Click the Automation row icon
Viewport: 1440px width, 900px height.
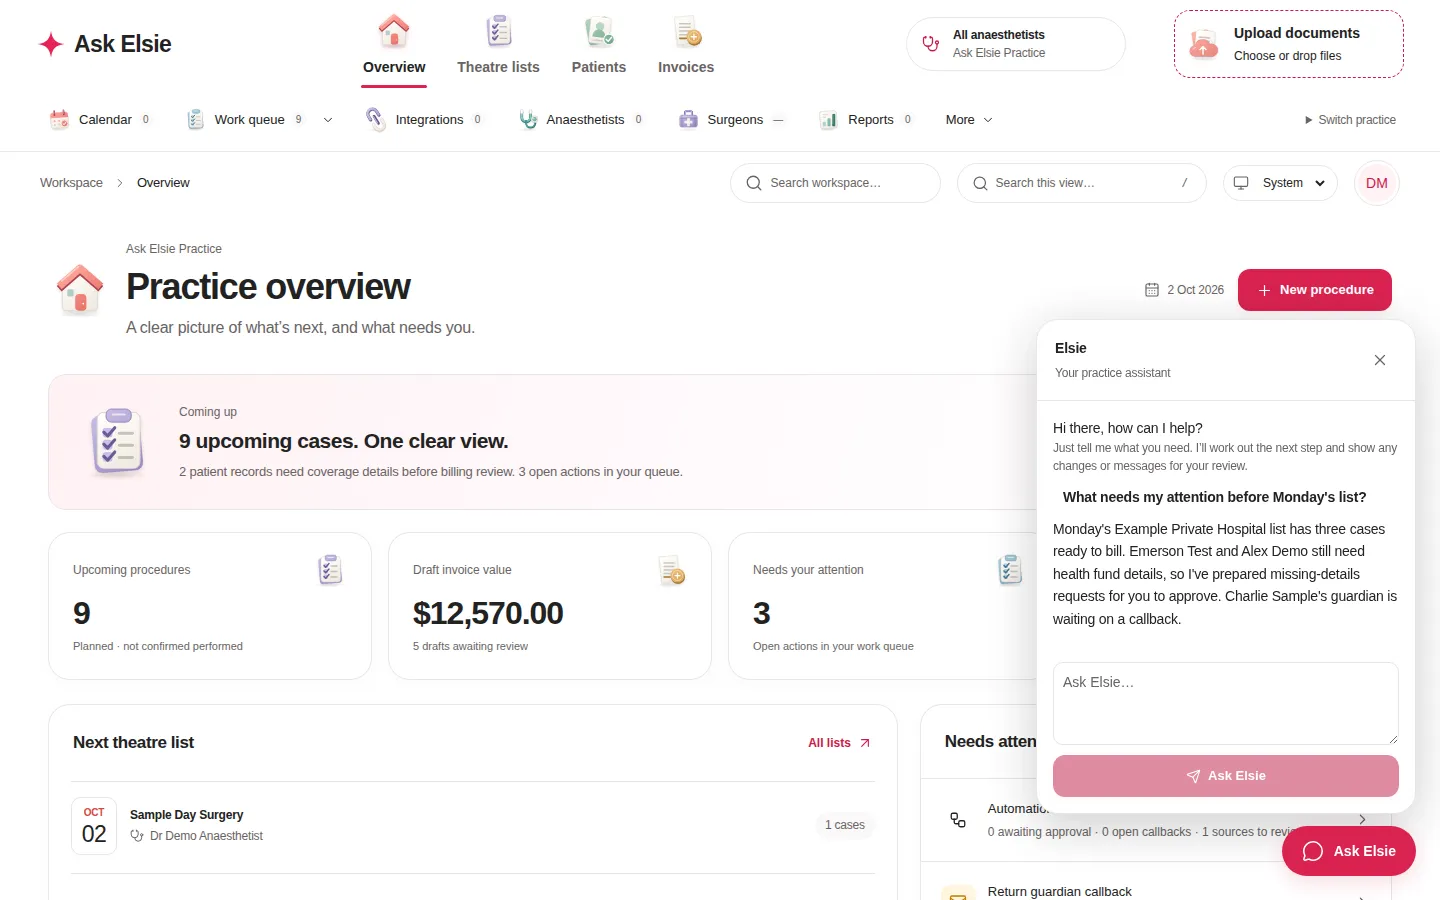958,820
